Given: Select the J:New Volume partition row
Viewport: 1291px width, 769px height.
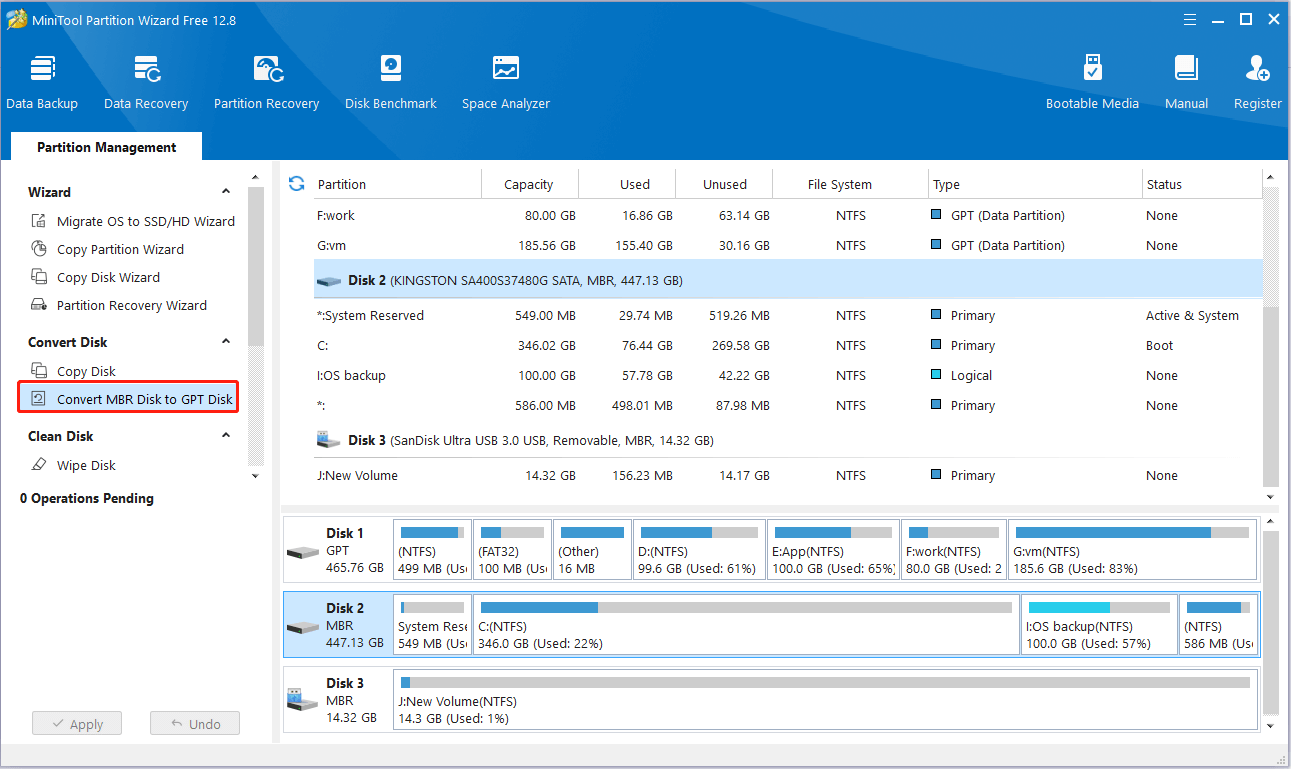Looking at the screenshot, I should coord(788,475).
